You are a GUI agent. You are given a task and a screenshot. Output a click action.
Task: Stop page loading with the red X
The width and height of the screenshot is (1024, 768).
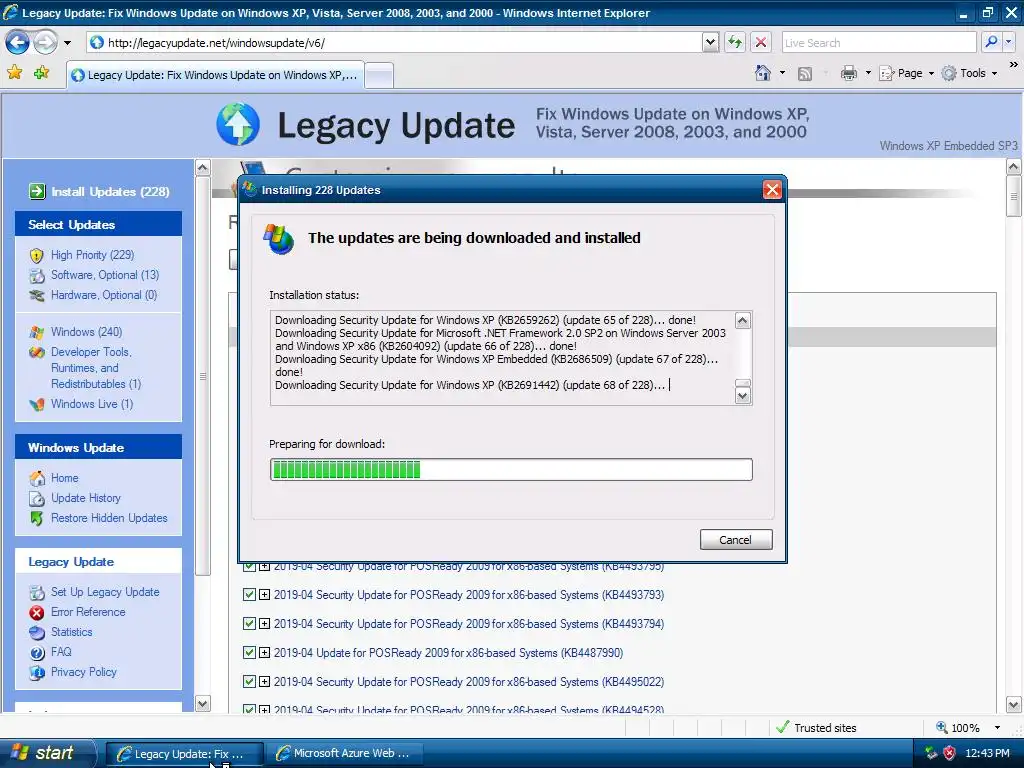click(x=761, y=42)
